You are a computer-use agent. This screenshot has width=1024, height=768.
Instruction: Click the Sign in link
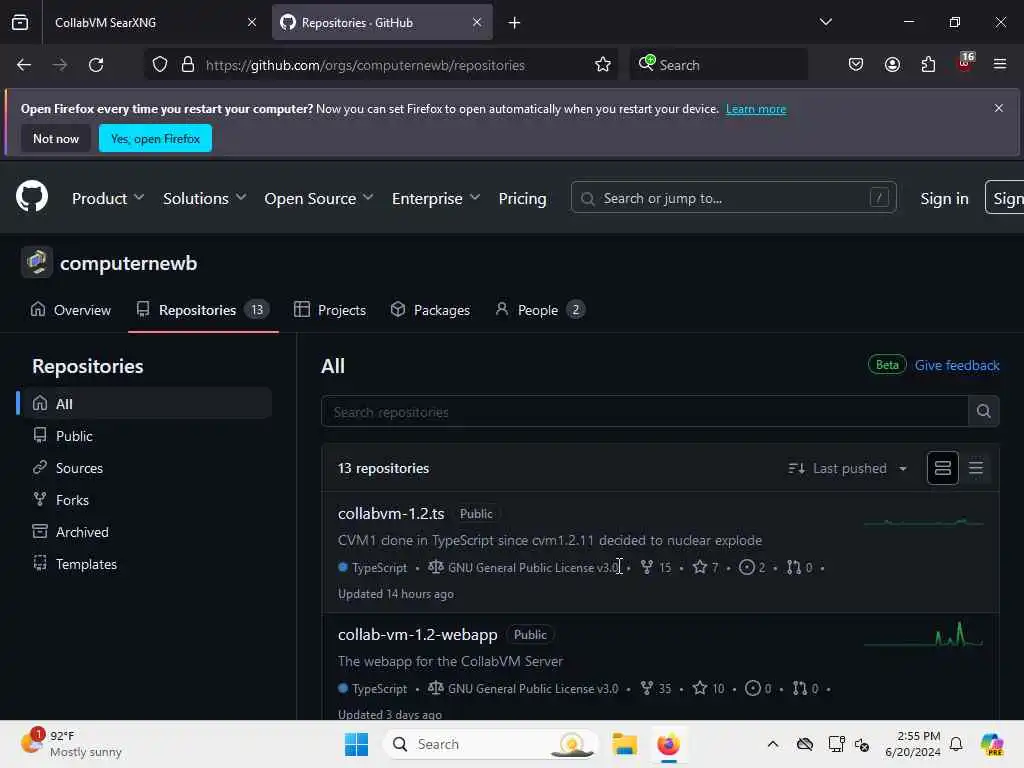[x=944, y=198]
